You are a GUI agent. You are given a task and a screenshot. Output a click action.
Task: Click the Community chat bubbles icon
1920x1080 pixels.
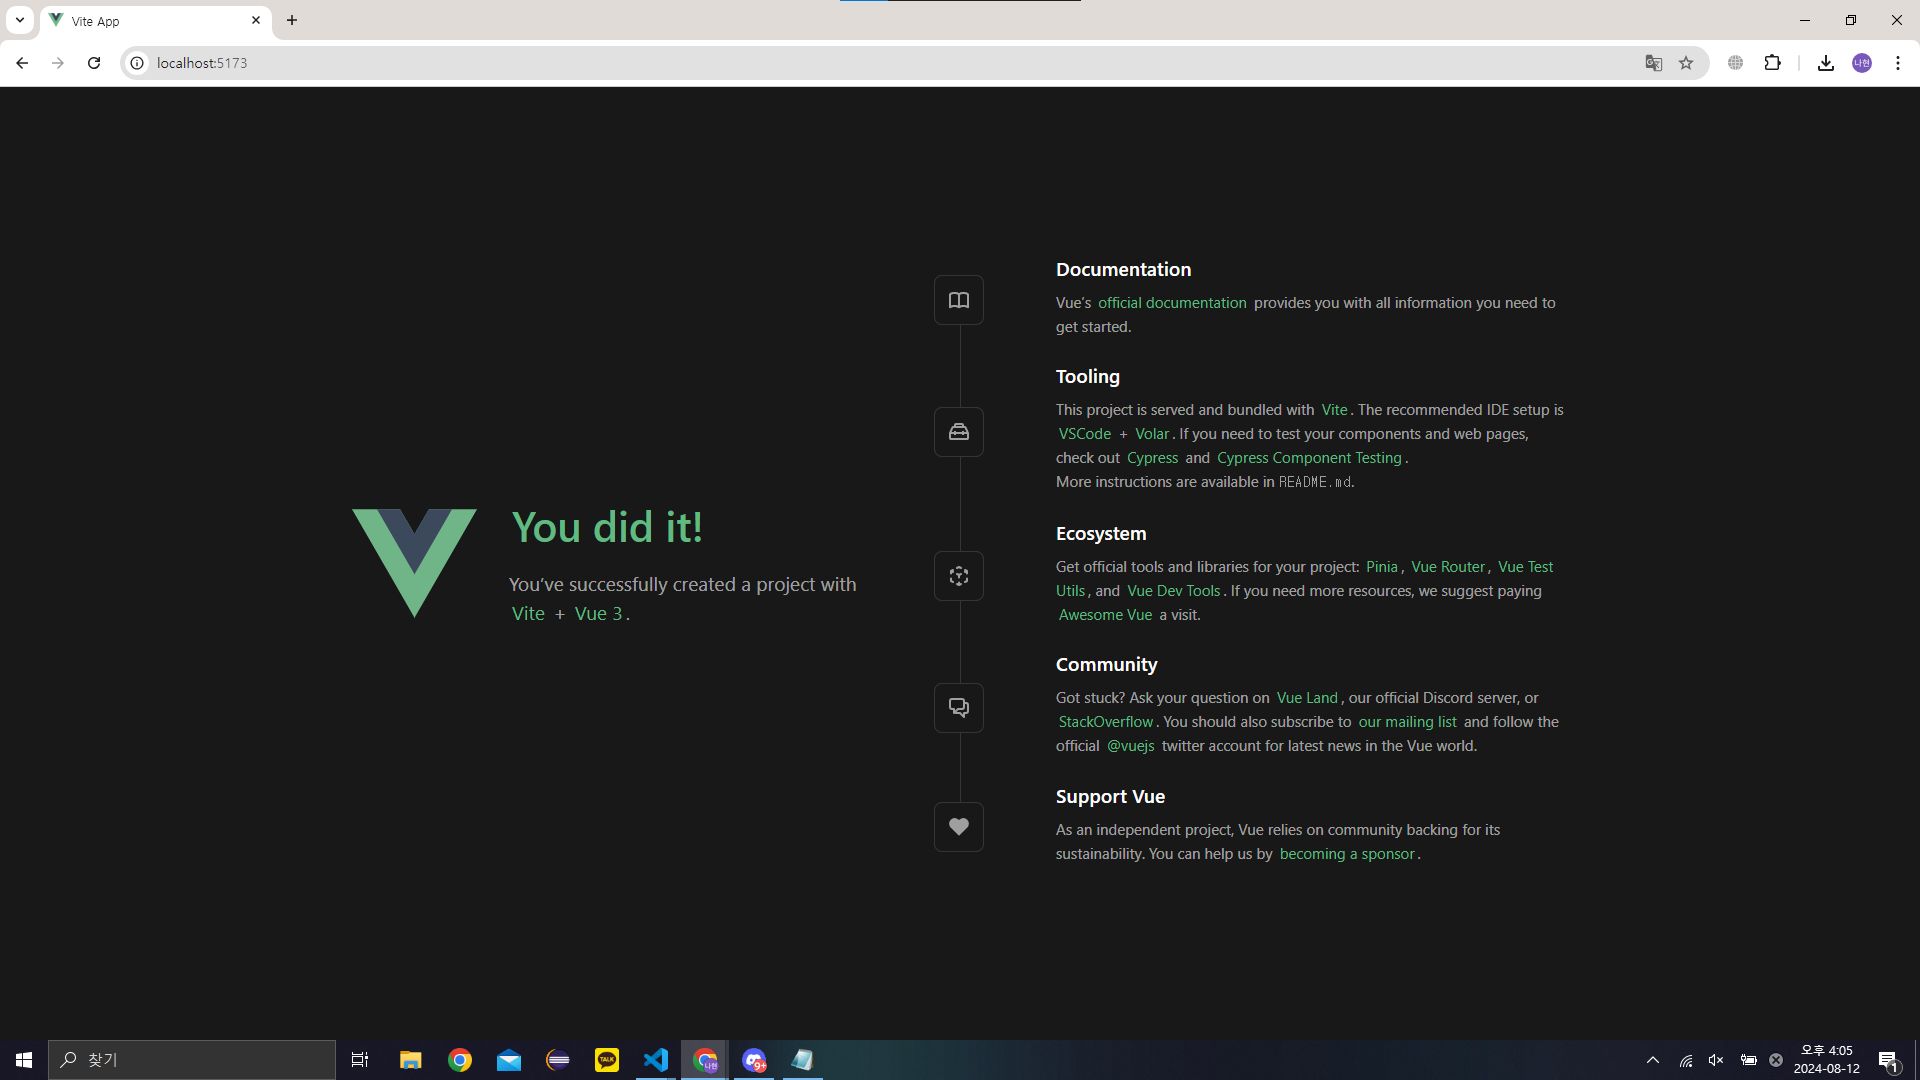(x=958, y=708)
